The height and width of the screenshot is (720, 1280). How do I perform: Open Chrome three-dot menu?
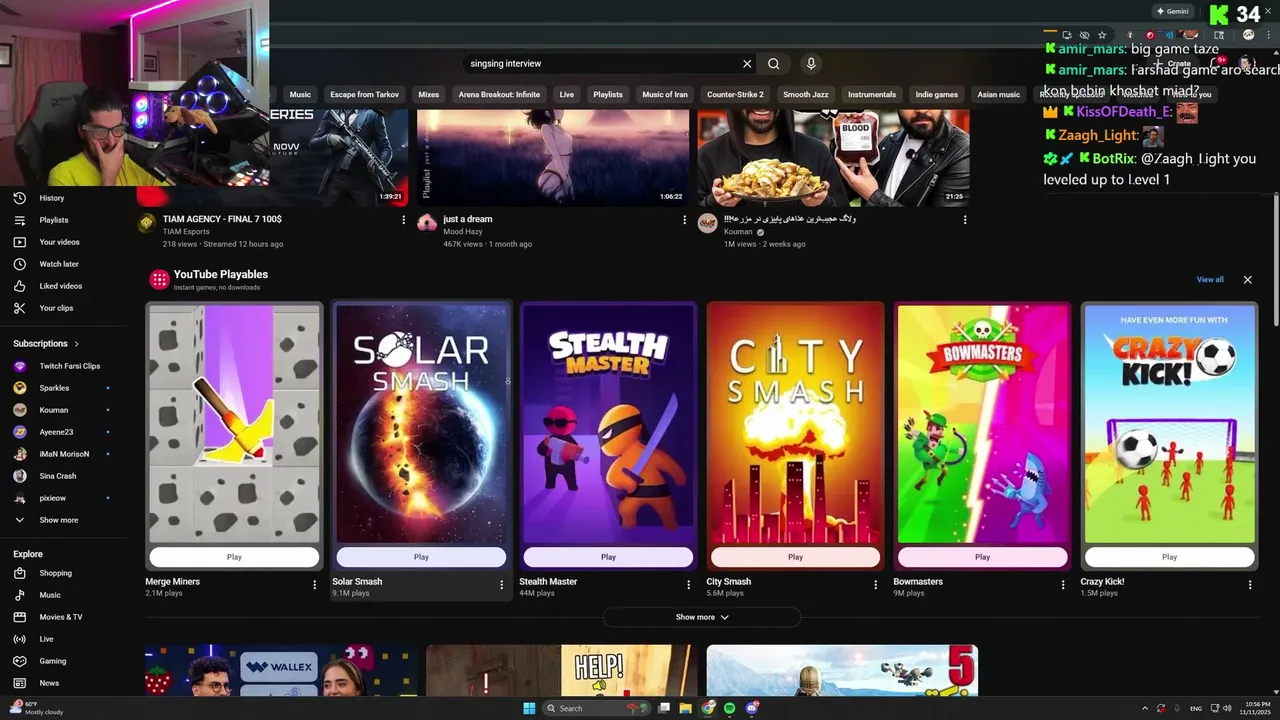pos(1269,35)
